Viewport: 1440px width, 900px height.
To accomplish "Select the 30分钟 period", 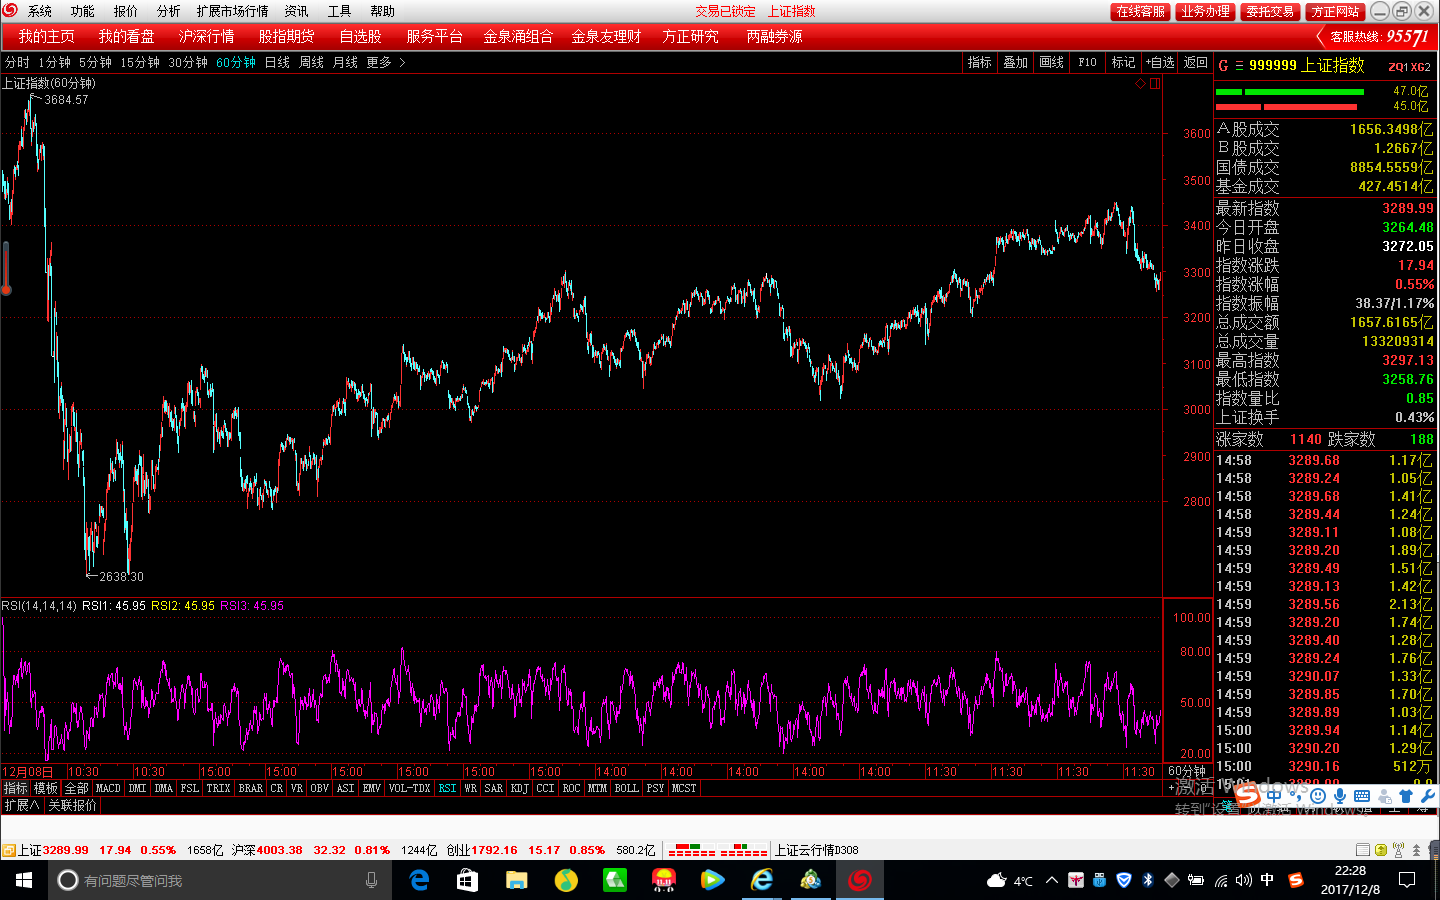I will (188, 62).
